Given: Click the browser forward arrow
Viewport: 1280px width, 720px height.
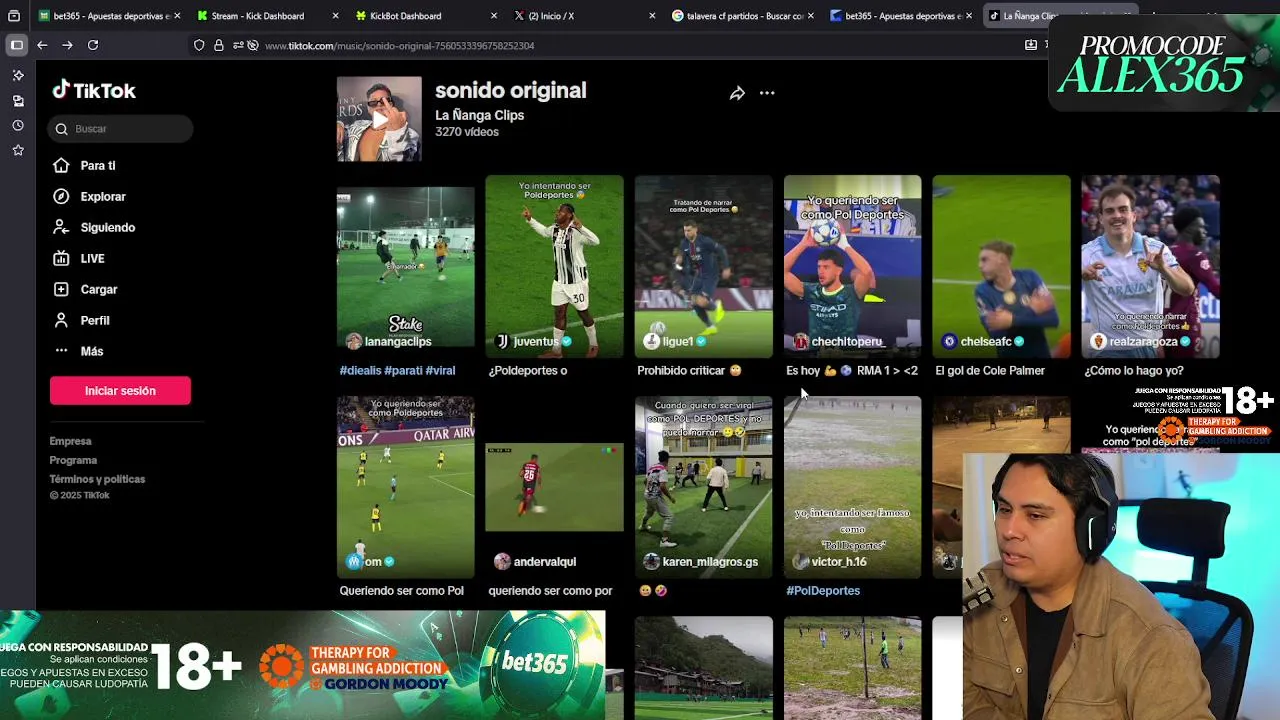Looking at the screenshot, I should click(x=67, y=45).
